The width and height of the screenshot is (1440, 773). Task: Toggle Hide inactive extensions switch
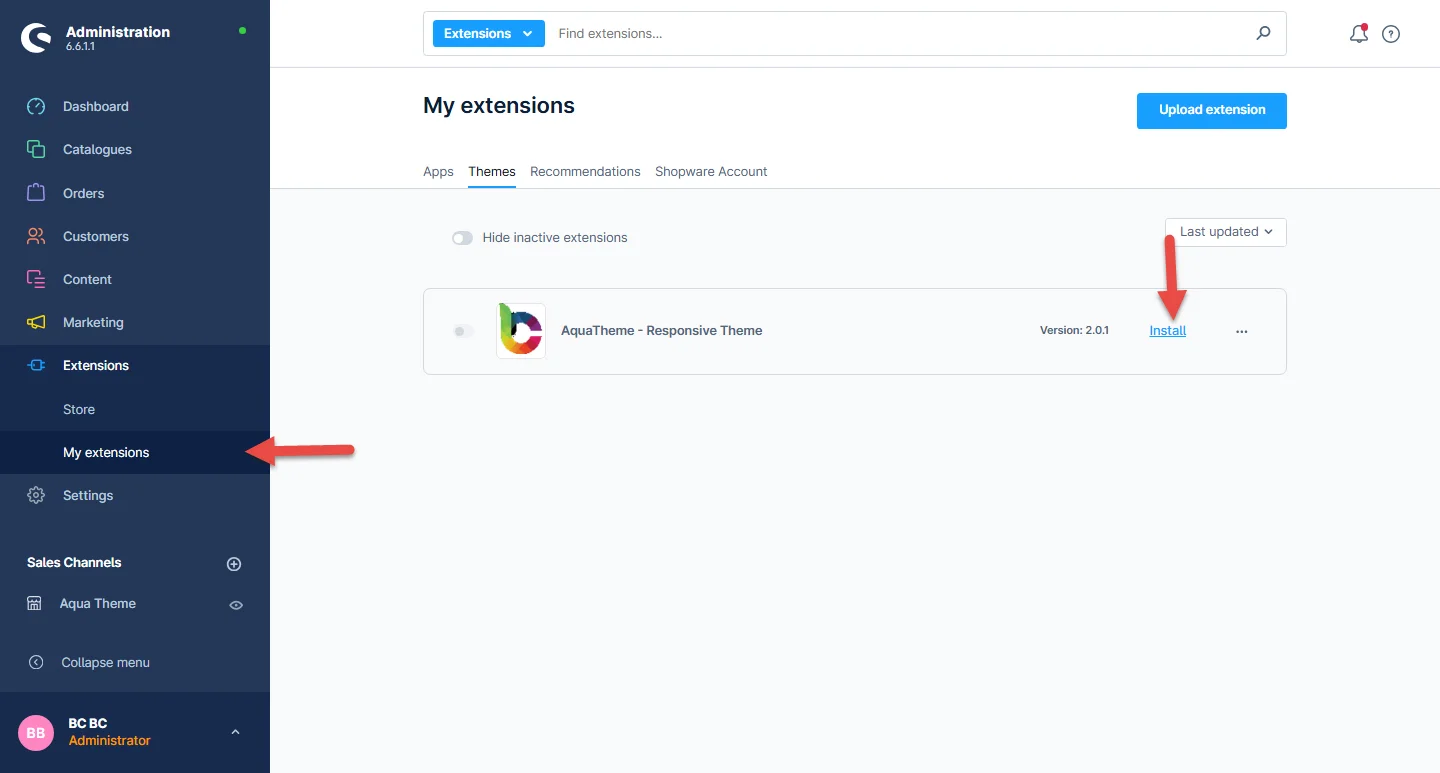(x=462, y=238)
